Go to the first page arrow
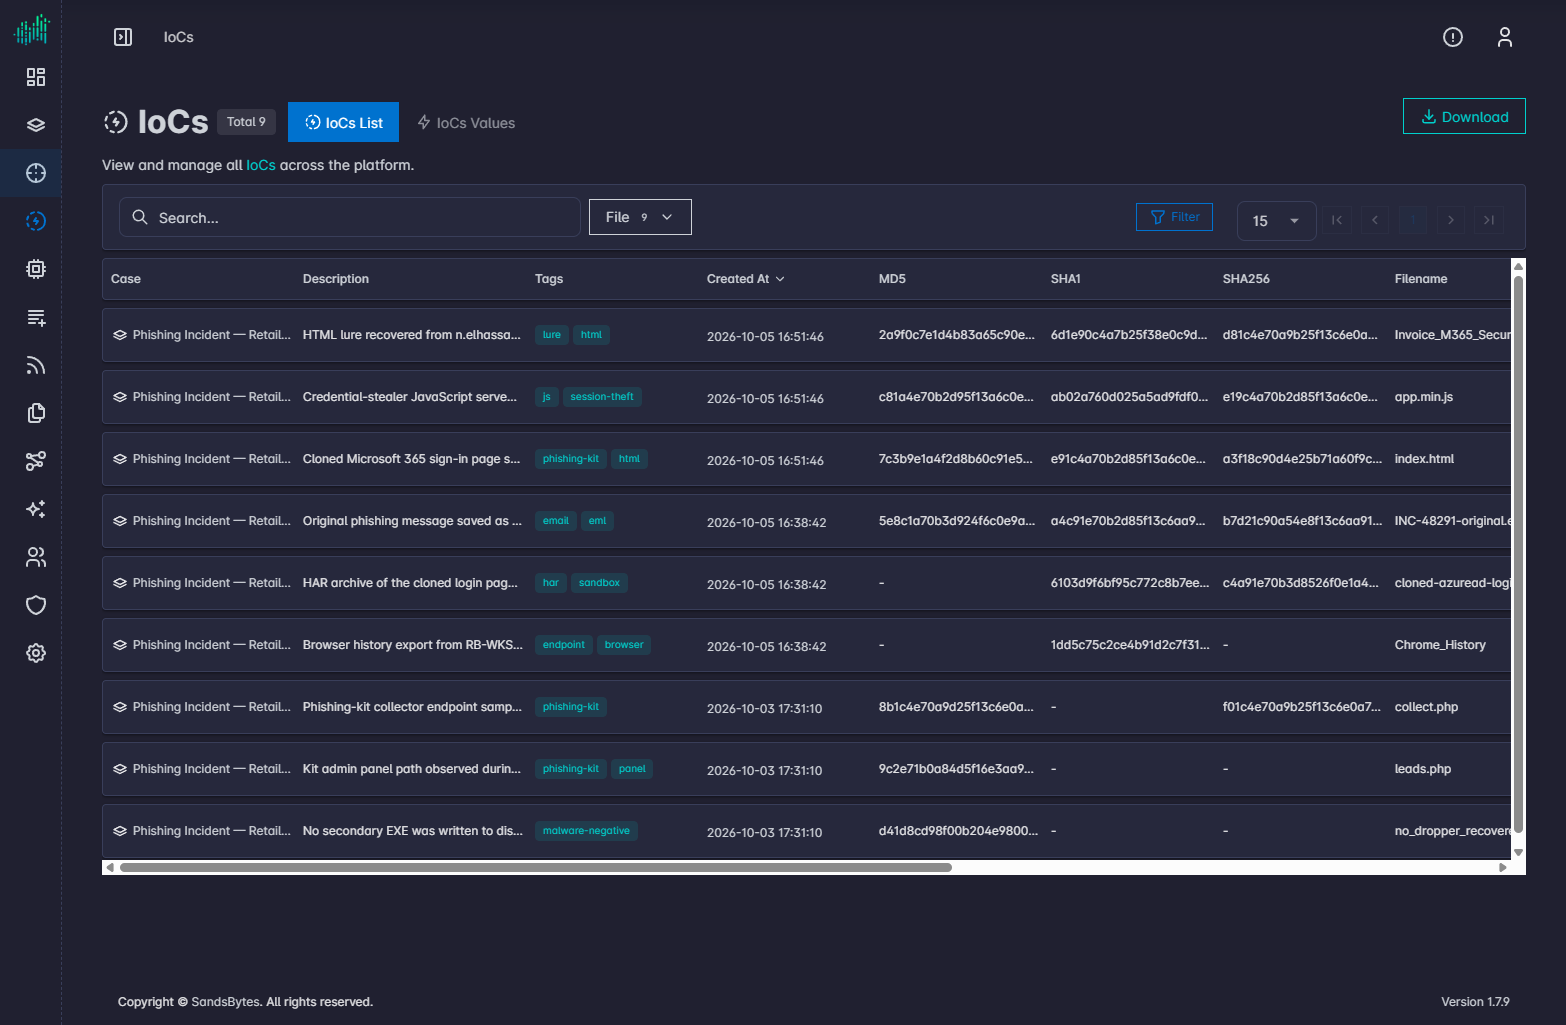The image size is (1566, 1025). (1337, 220)
